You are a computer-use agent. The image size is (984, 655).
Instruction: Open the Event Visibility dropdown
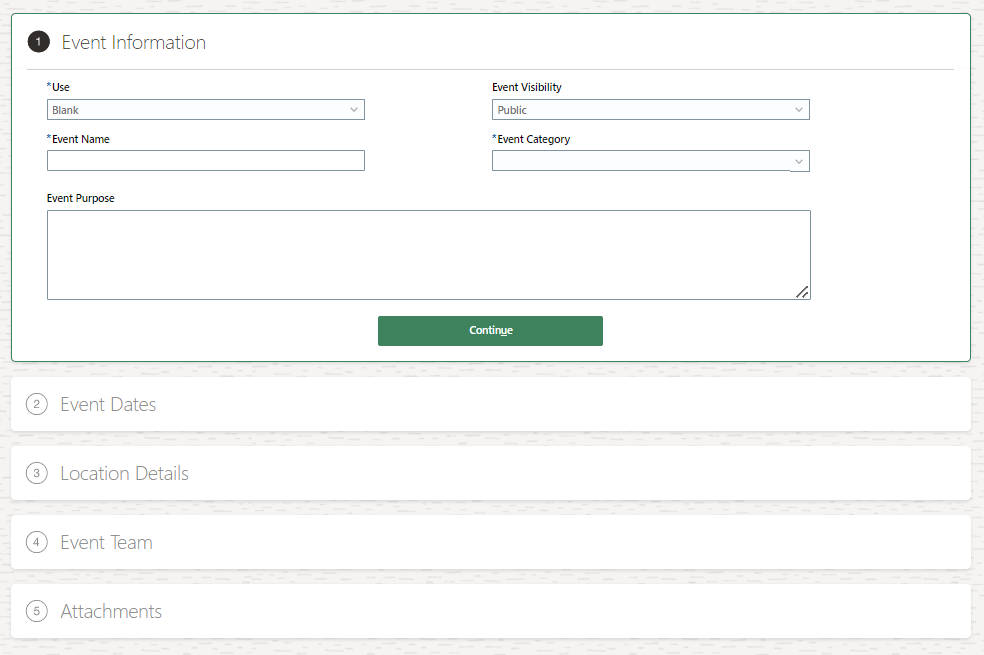pyautogui.click(x=650, y=110)
